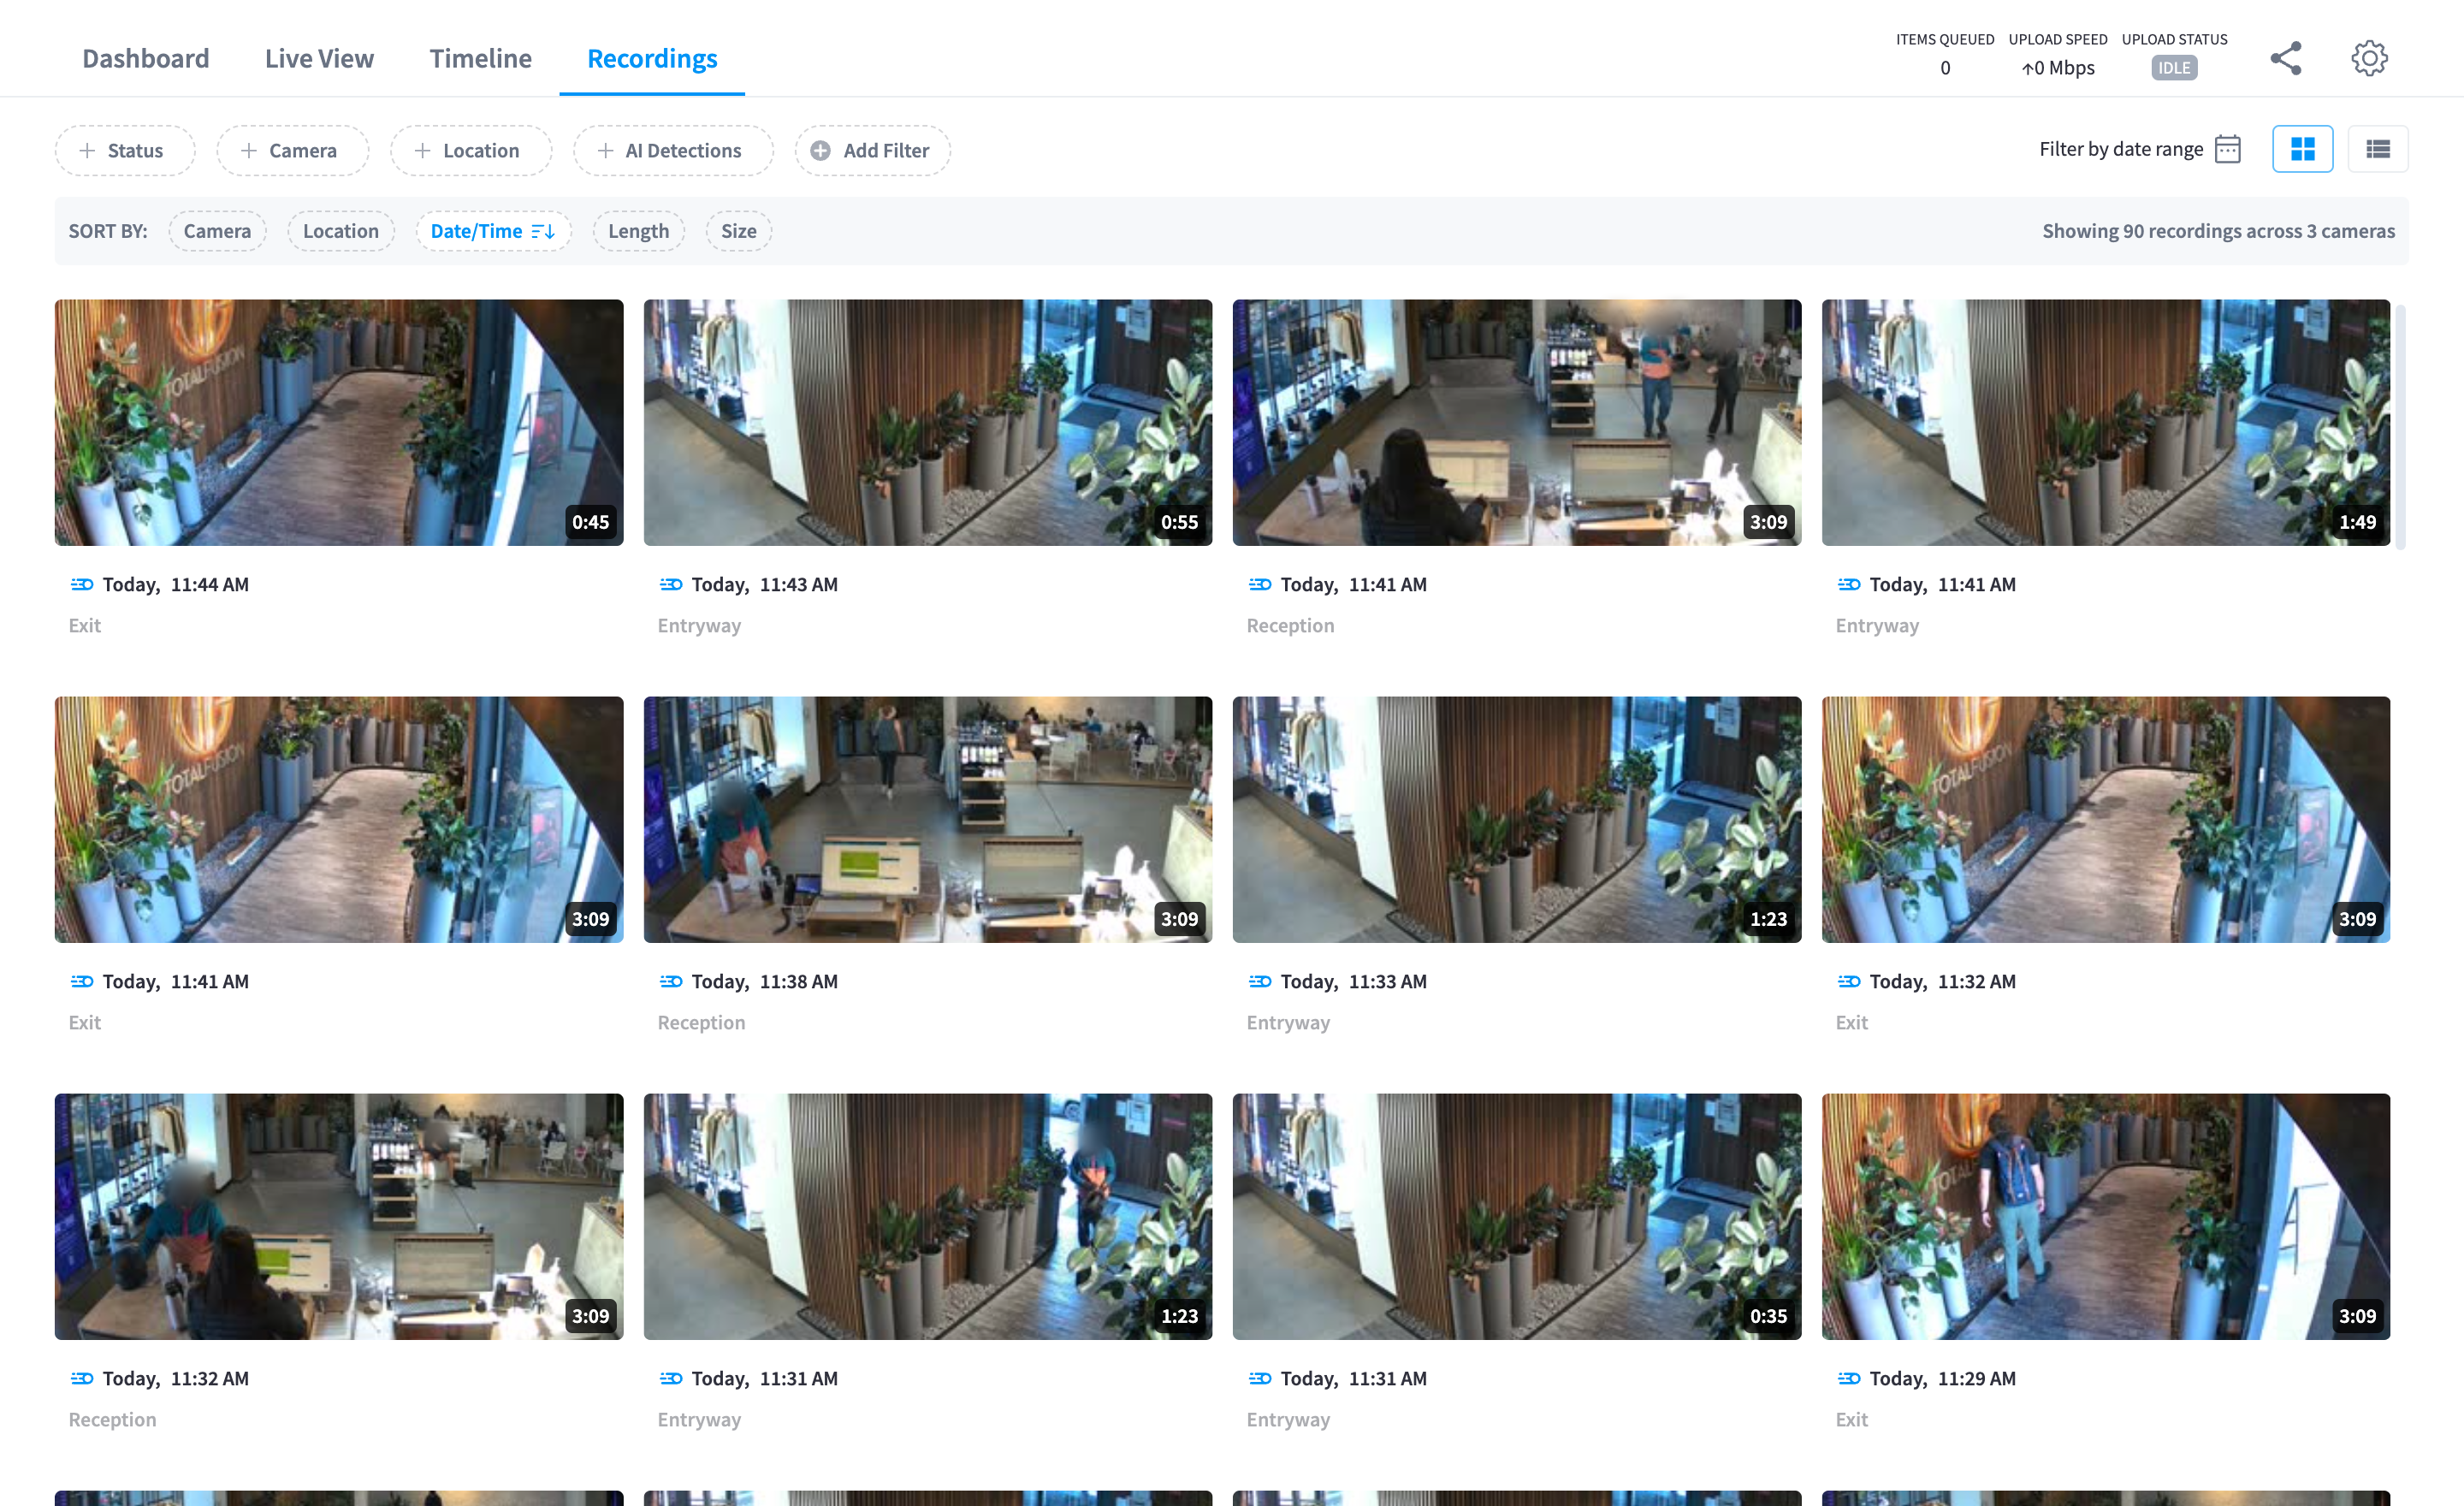This screenshot has width=2464, height=1506.
Task: Open the 11:44 AM Exit recording thumbnail
Action: [339, 422]
